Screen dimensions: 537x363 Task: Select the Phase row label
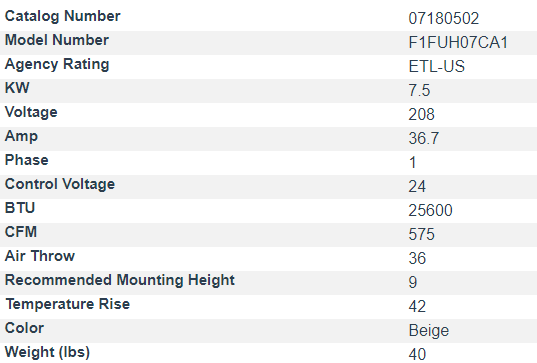tap(27, 160)
